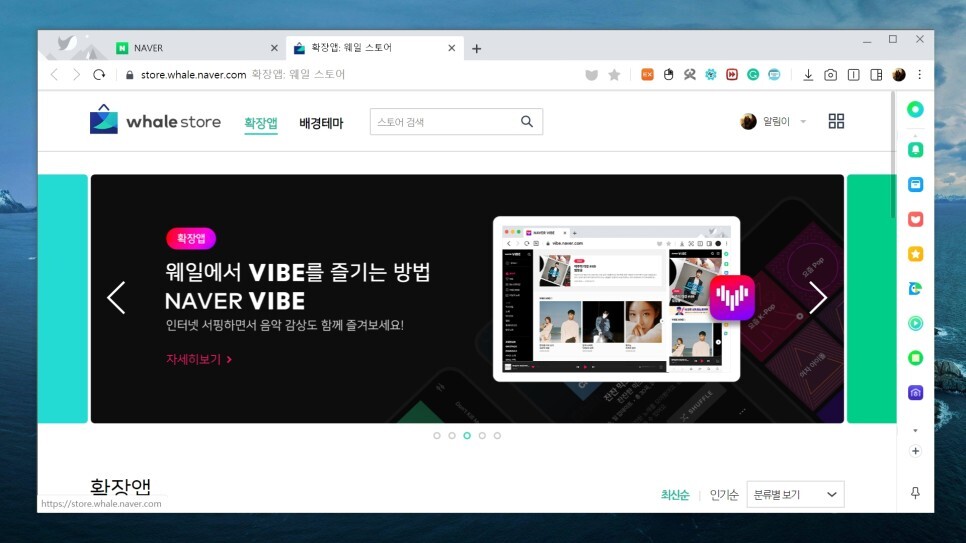Open the green square sidebar app
The height and width of the screenshot is (543, 966).
tap(915, 358)
